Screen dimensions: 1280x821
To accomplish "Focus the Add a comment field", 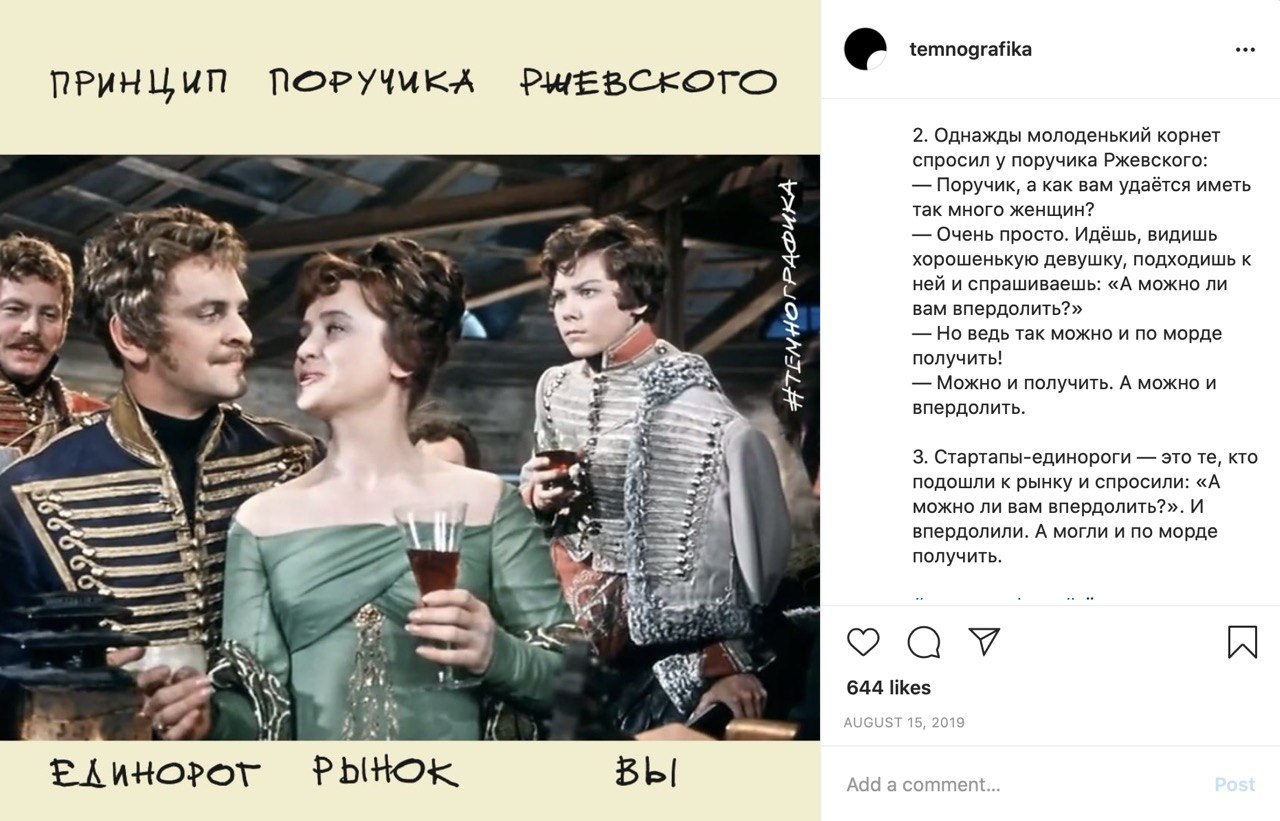I will [x=1020, y=785].
